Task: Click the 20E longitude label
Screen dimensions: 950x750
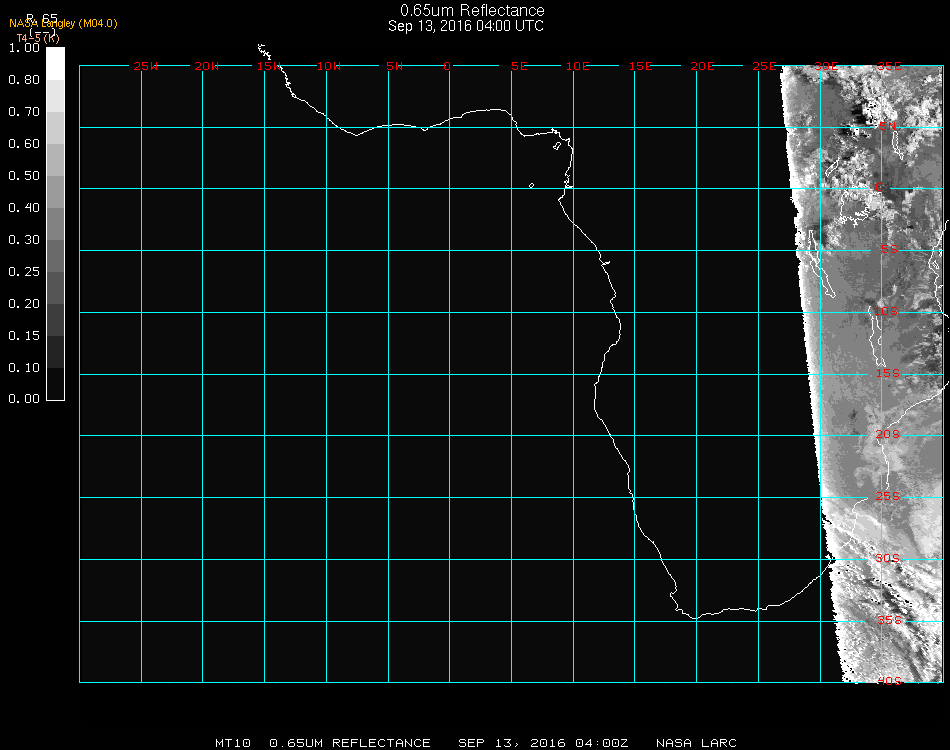Action: point(702,66)
